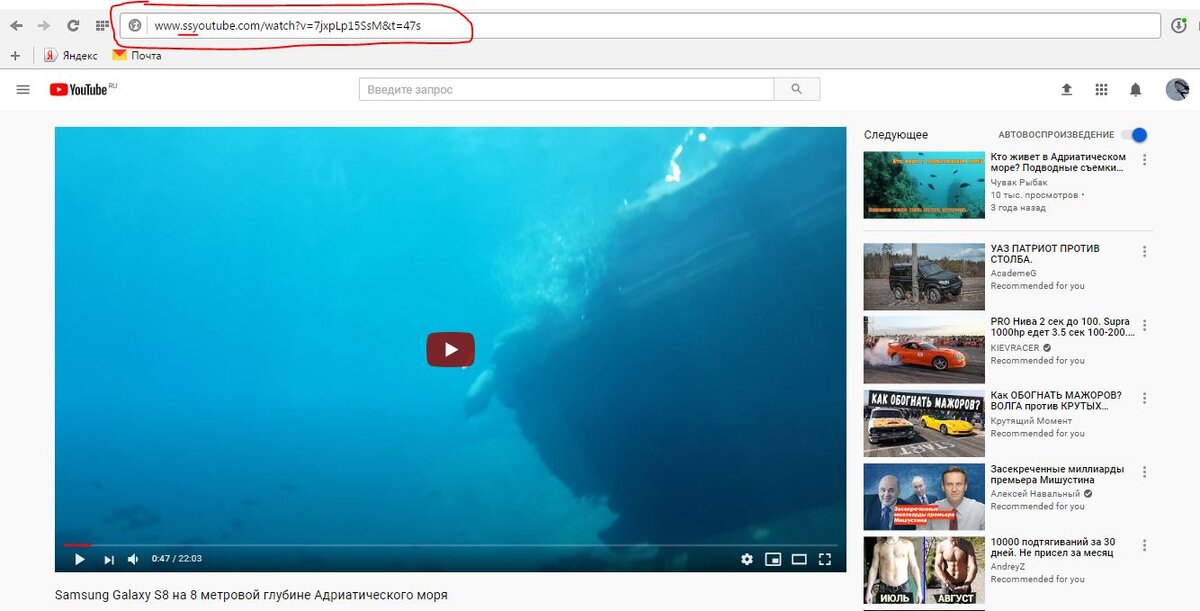Open the account avatar menu
This screenshot has width=1200, height=611.
coord(1177,90)
